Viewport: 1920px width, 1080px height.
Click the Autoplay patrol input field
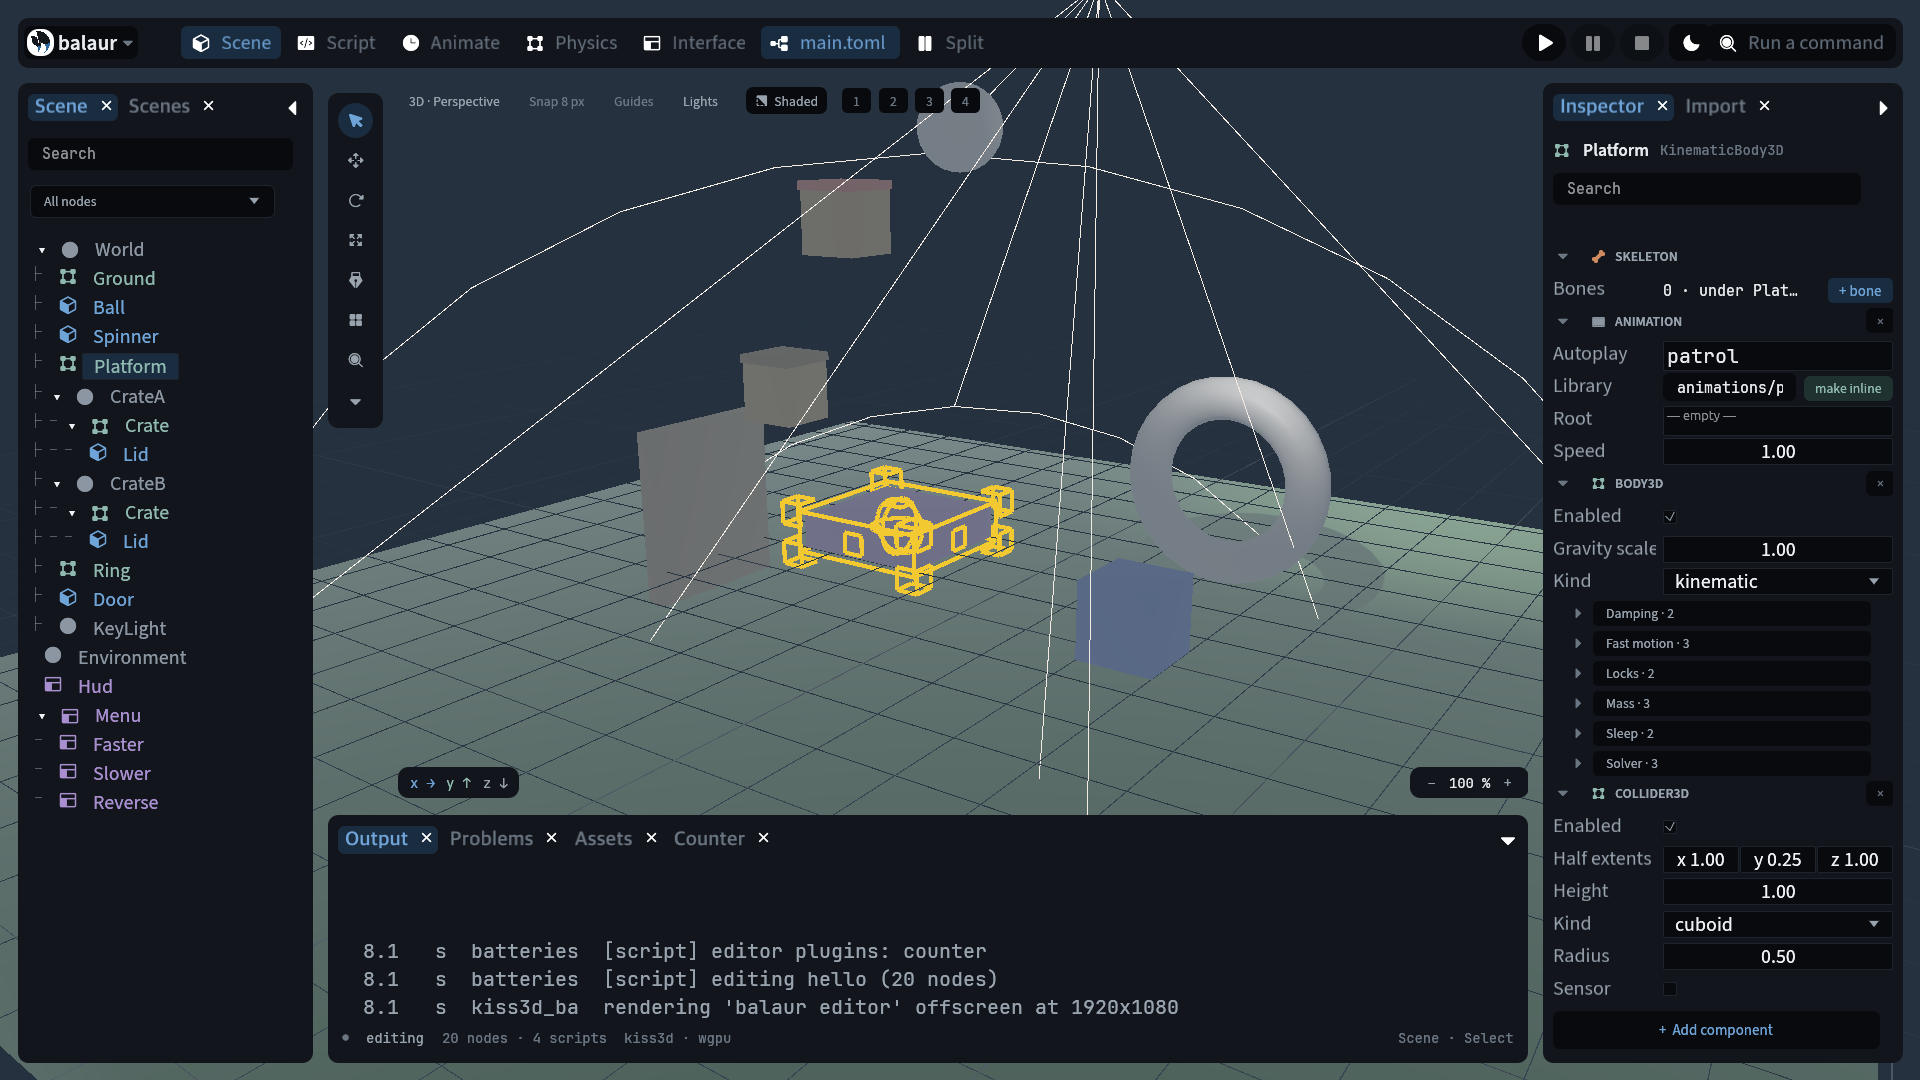point(1777,356)
